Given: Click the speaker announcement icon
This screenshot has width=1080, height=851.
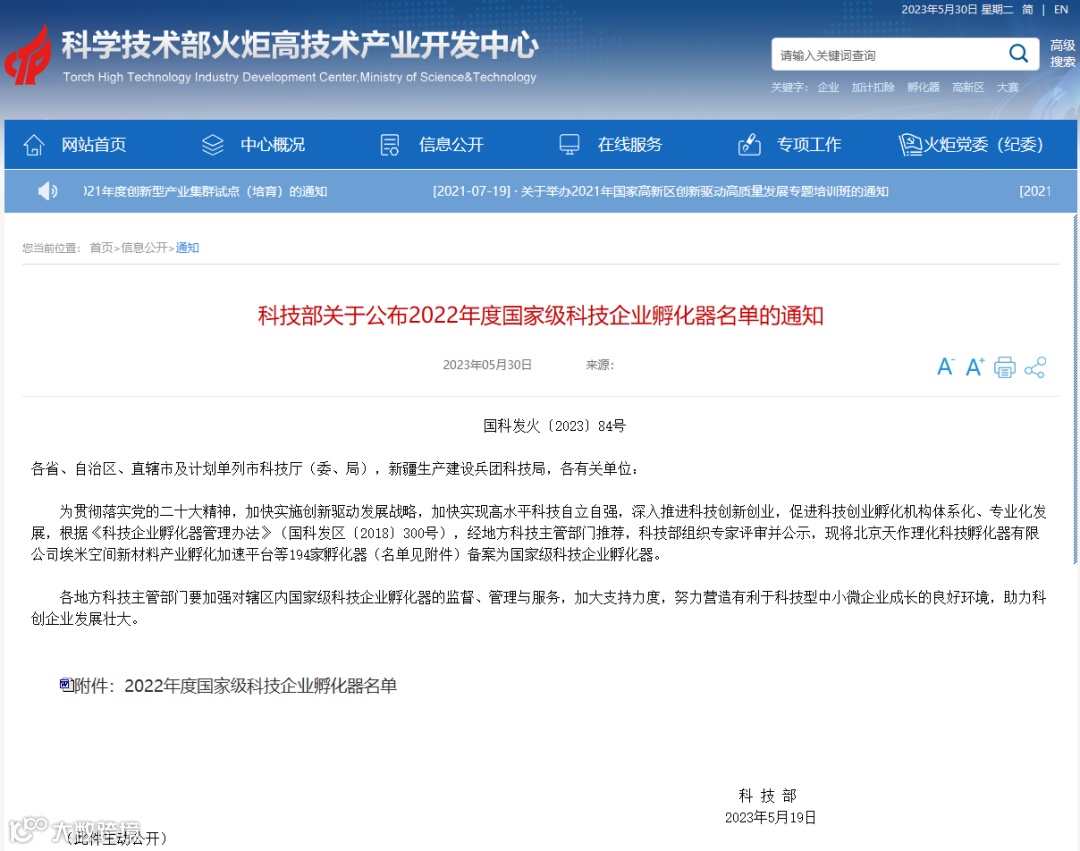Looking at the screenshot, I should pyautogui.click(x=48, y=191).
